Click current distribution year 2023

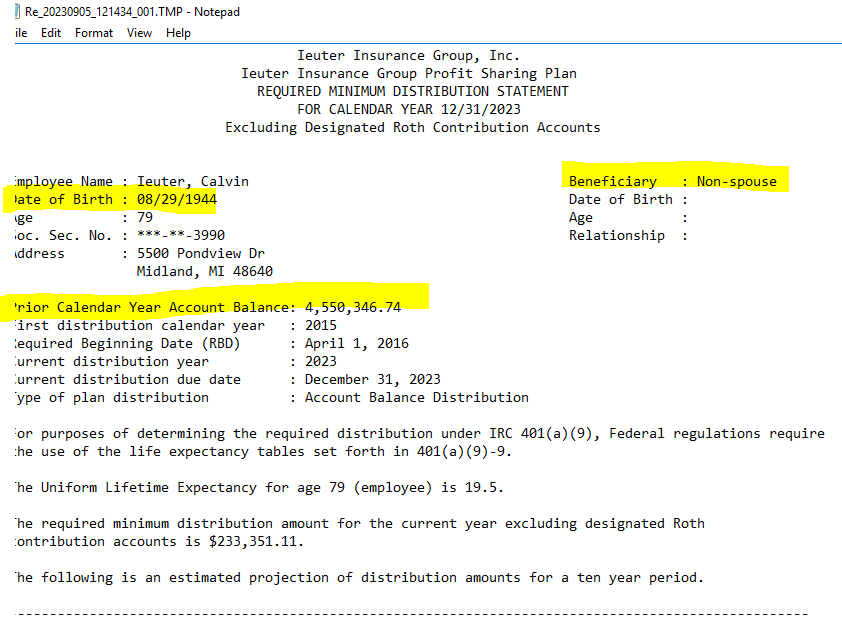321,361
